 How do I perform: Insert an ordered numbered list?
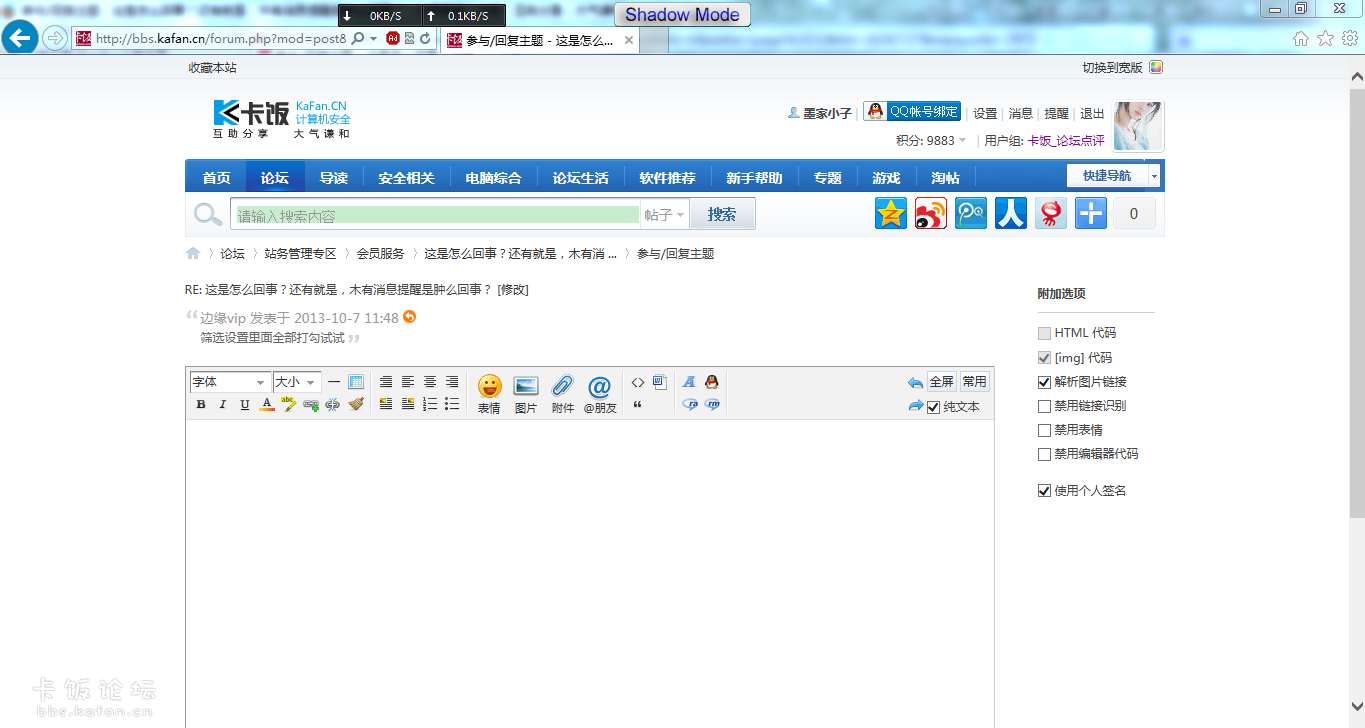(x=430, y=405)
